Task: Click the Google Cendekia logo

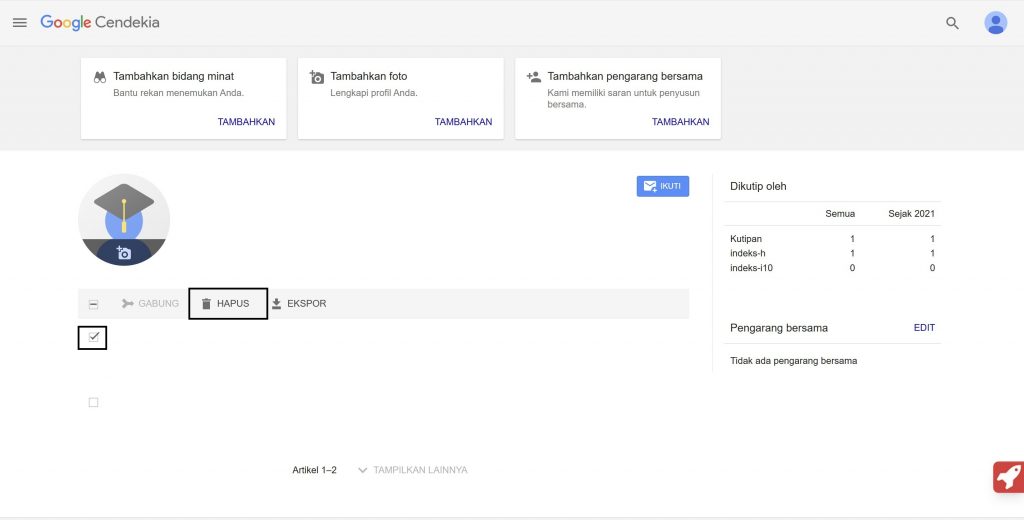Action: coord(100,23)
